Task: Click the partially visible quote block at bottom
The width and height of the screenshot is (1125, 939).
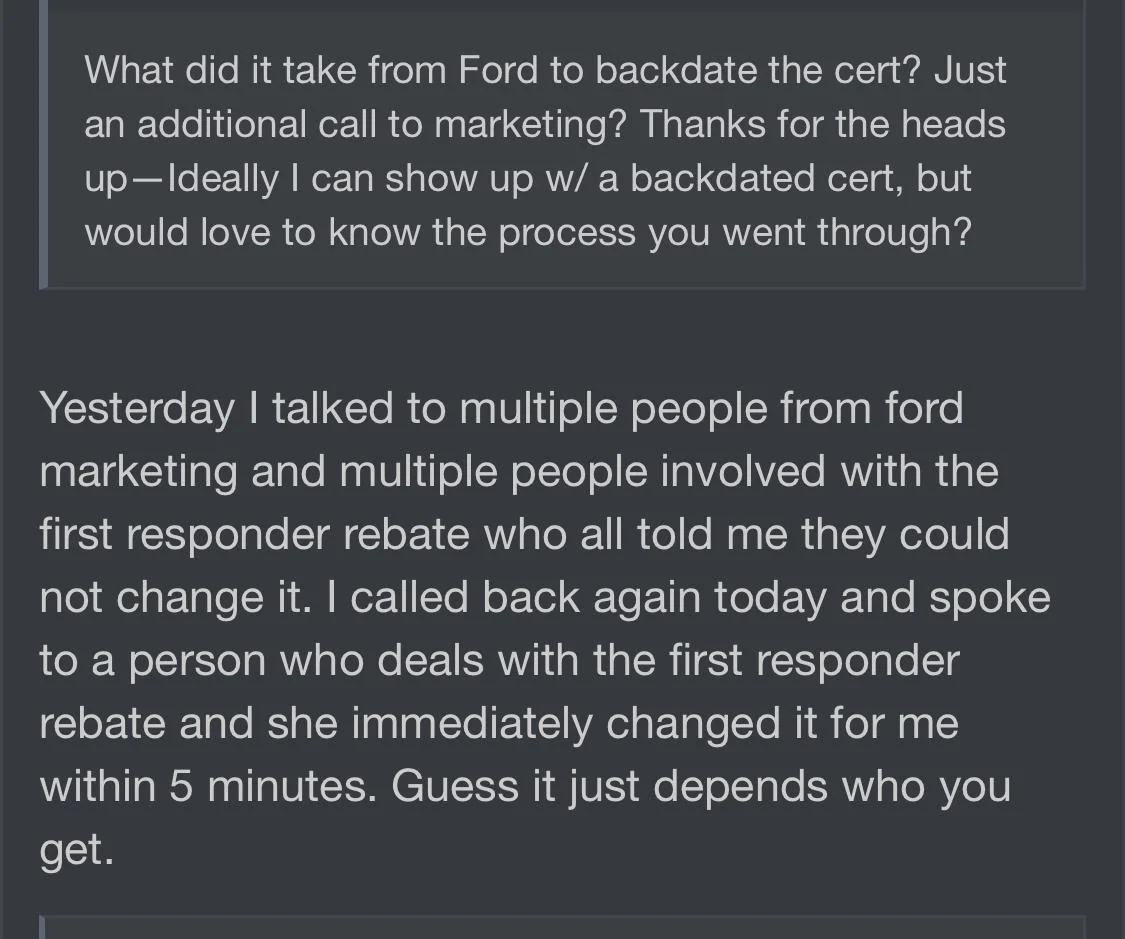Action: coord(562,926)
